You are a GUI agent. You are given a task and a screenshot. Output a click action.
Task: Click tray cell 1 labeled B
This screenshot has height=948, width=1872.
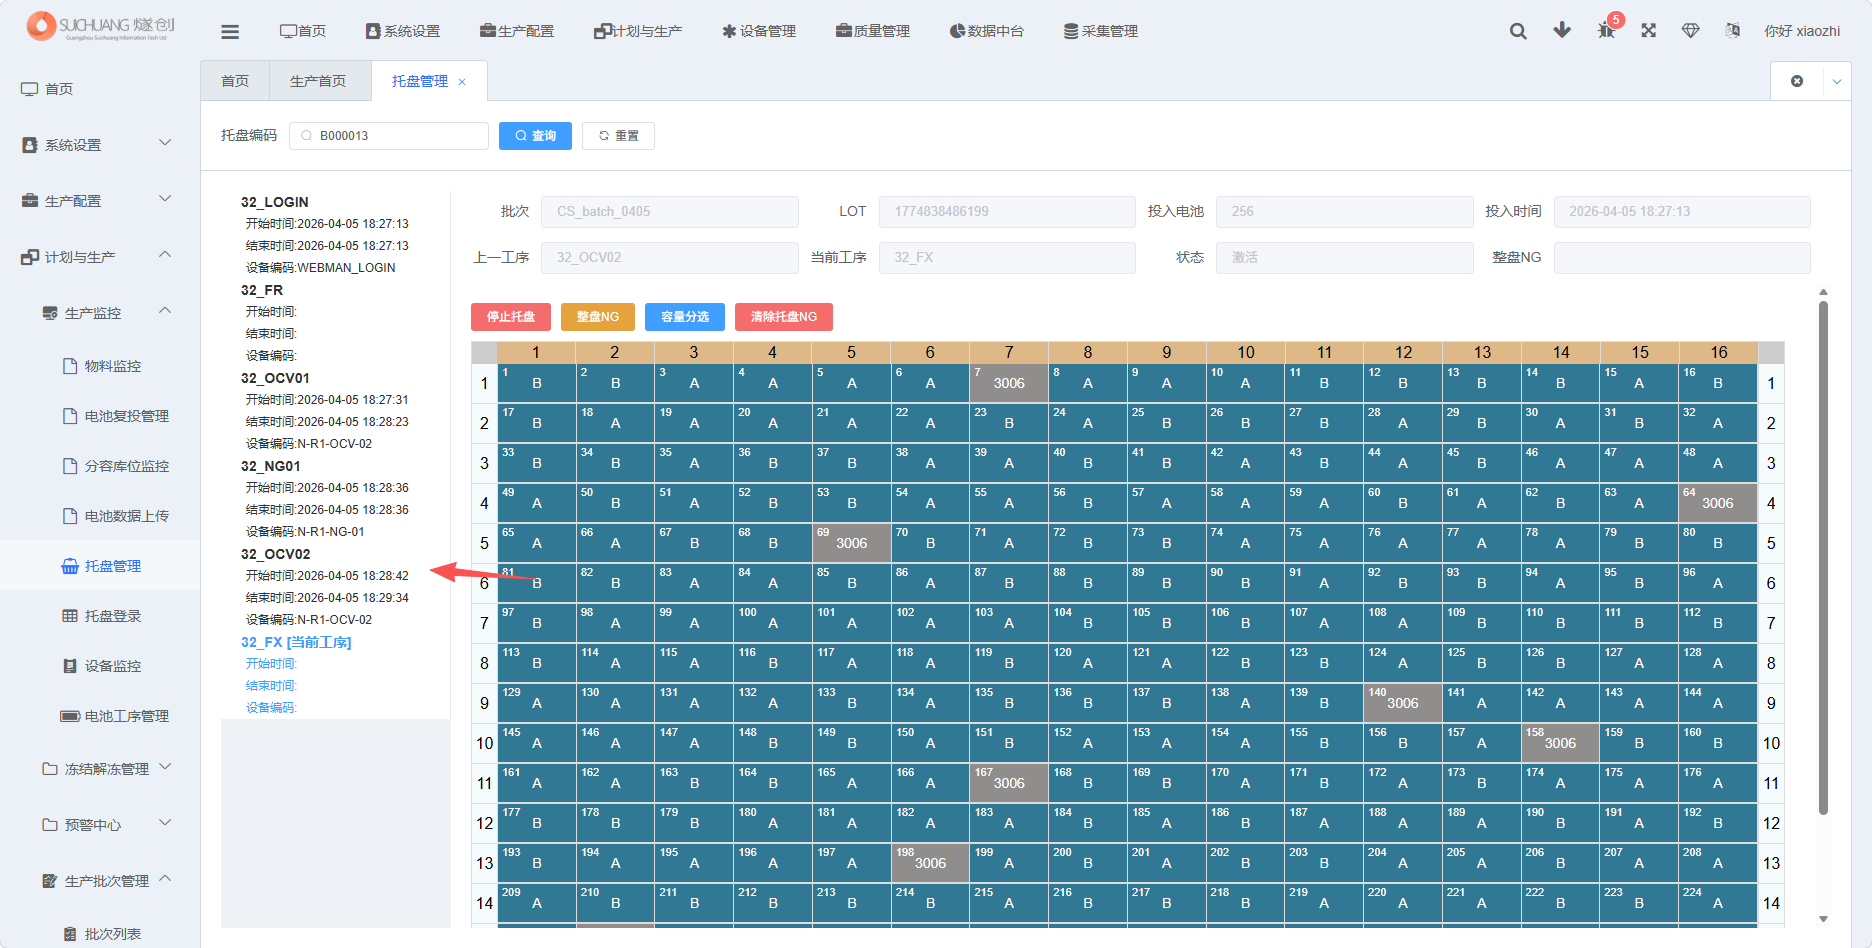pos(537,383)
